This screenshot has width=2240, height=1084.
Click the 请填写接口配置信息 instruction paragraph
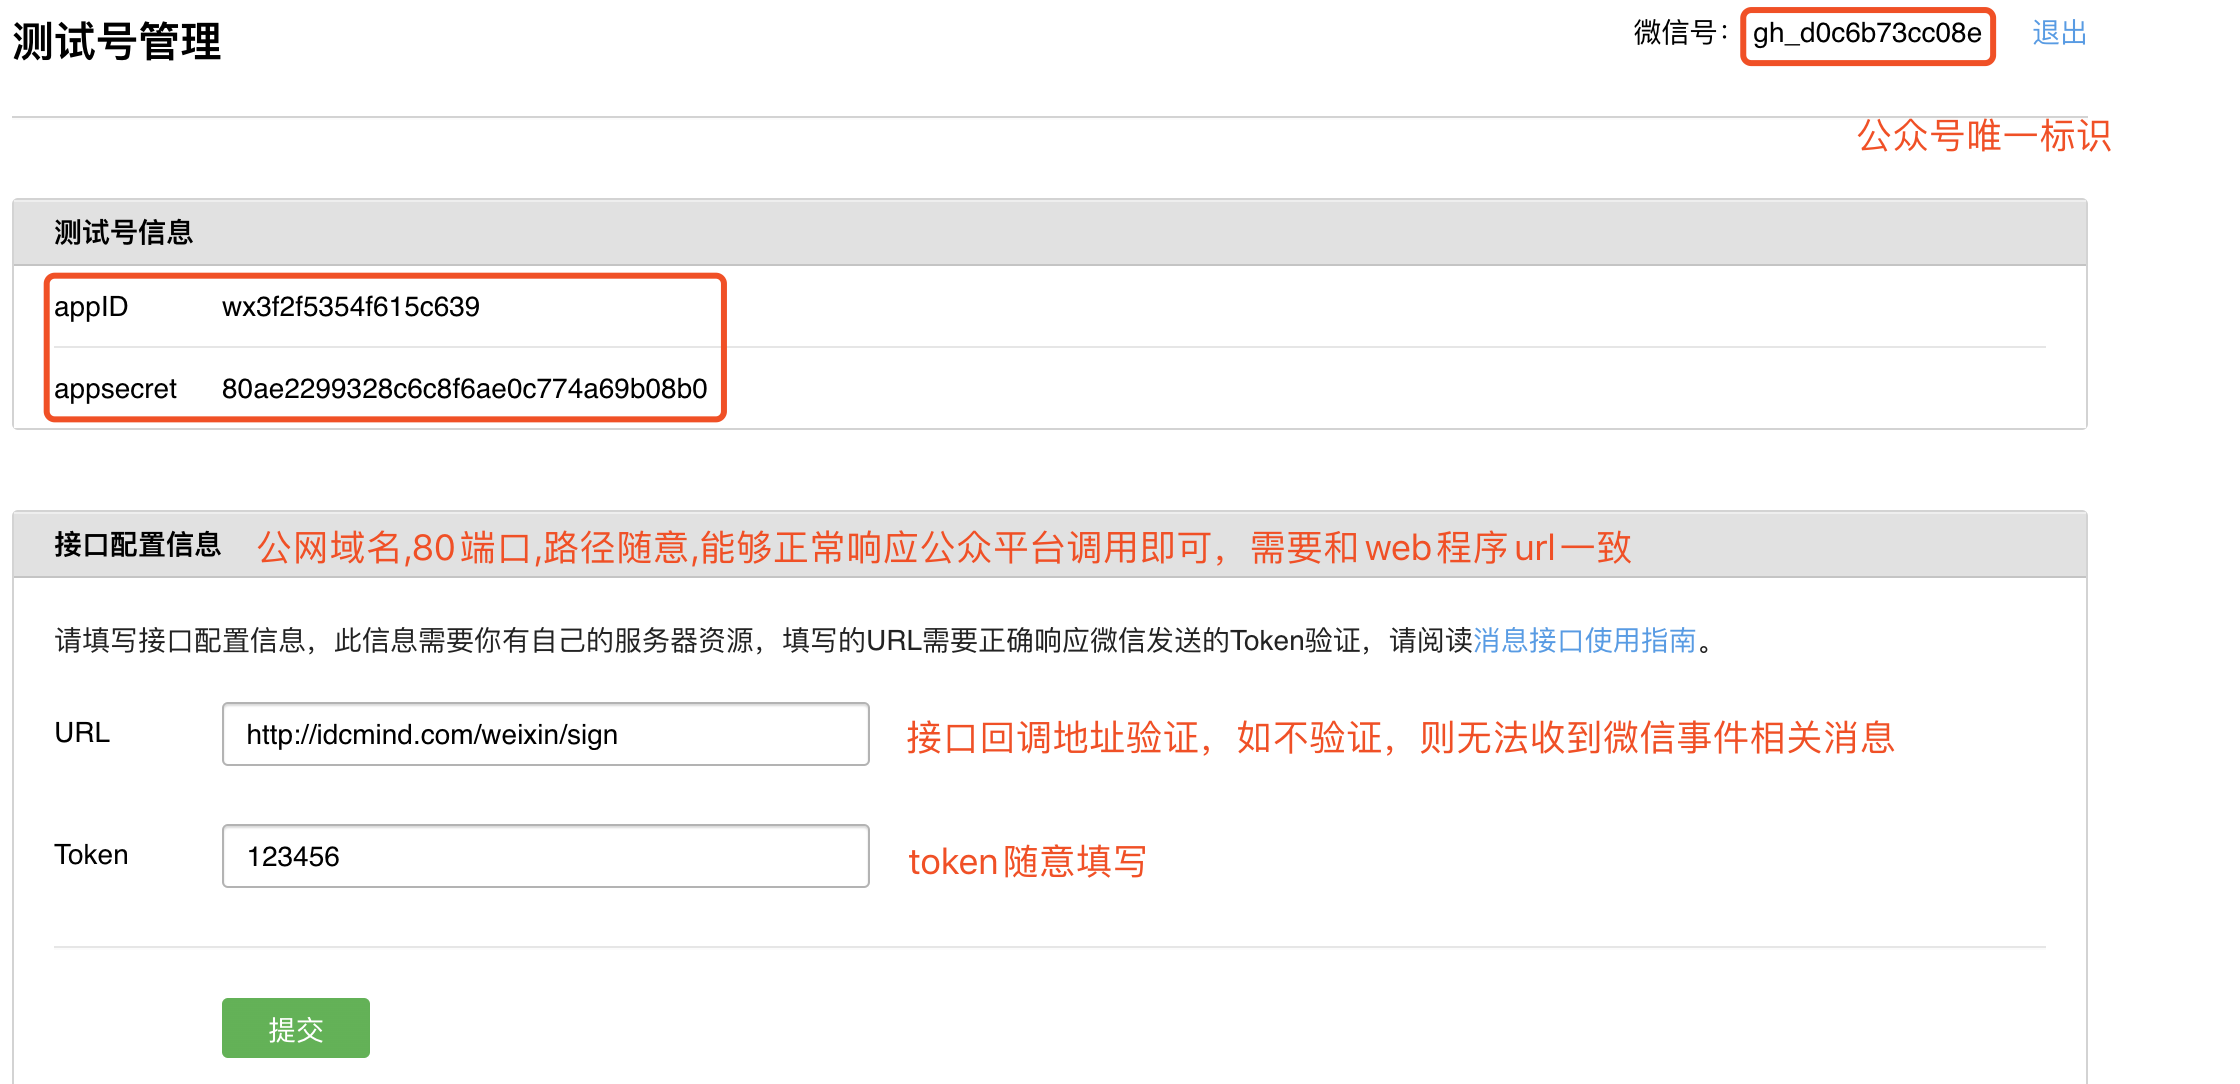point(760,640)
